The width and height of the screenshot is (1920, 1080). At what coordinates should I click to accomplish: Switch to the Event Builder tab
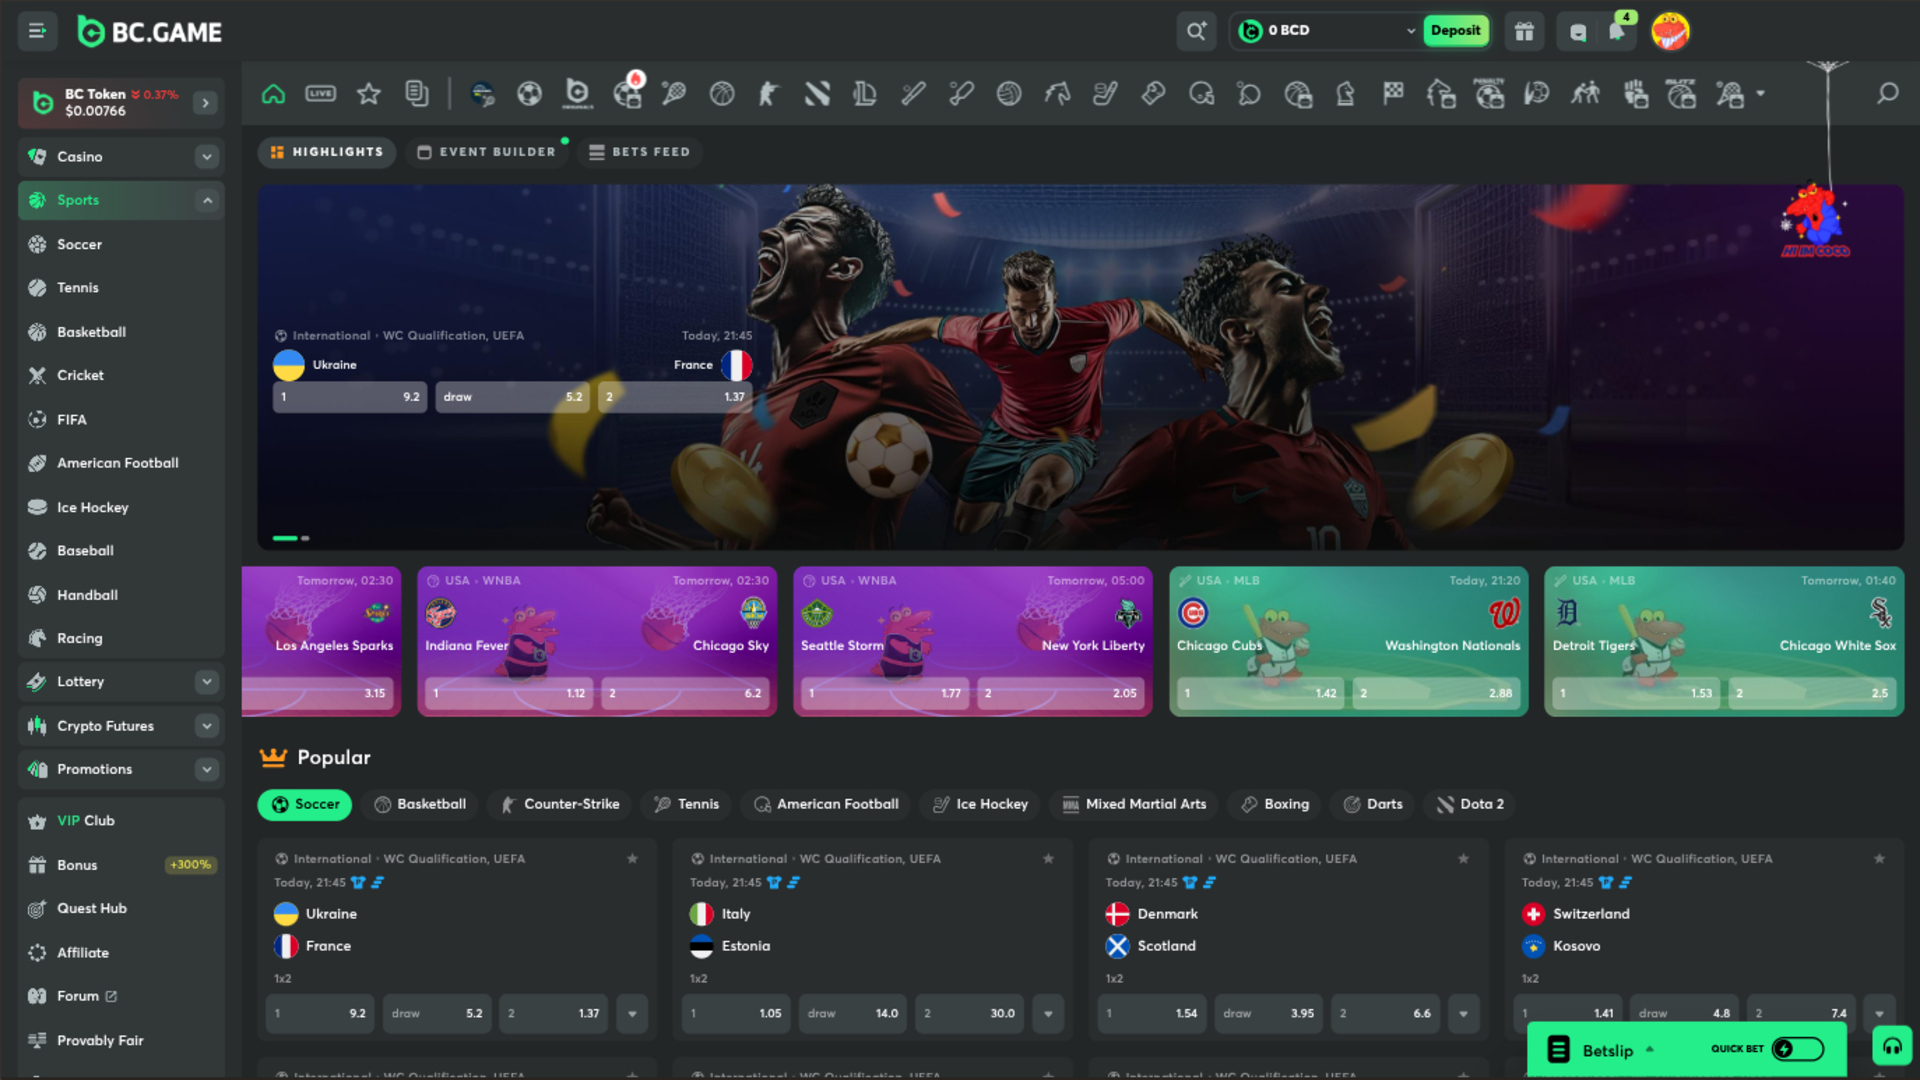(487, 152)
